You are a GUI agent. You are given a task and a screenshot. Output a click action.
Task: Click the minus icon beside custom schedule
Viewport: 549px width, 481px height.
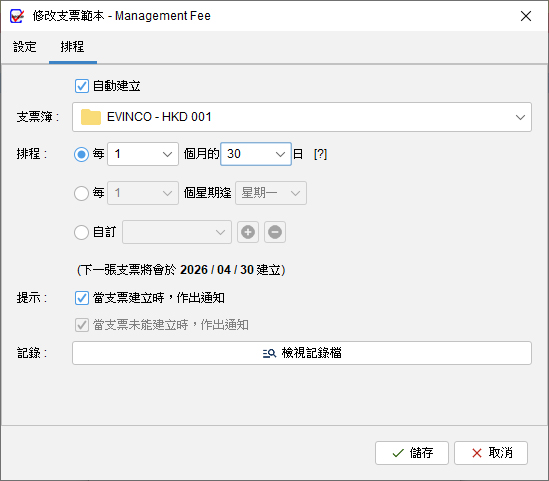pyautogui.click(x=275, y=232)
